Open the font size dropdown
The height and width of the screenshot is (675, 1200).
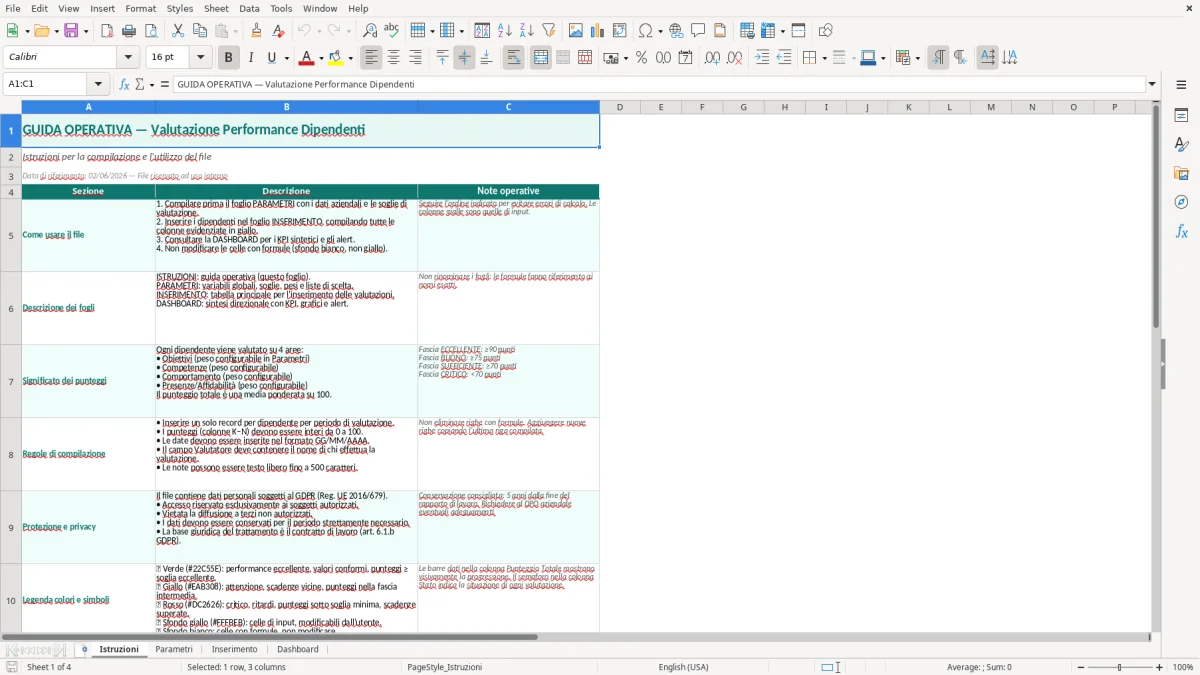coord(201,58)
